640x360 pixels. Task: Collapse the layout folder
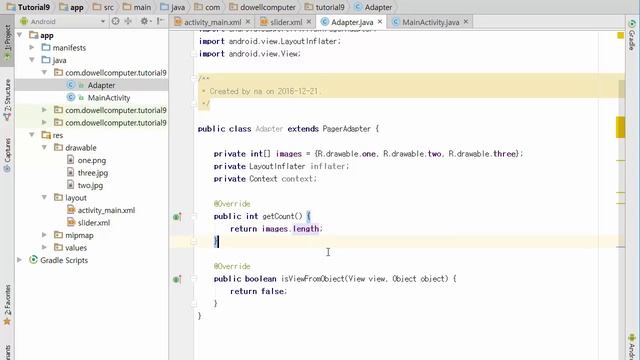point(44,198)
